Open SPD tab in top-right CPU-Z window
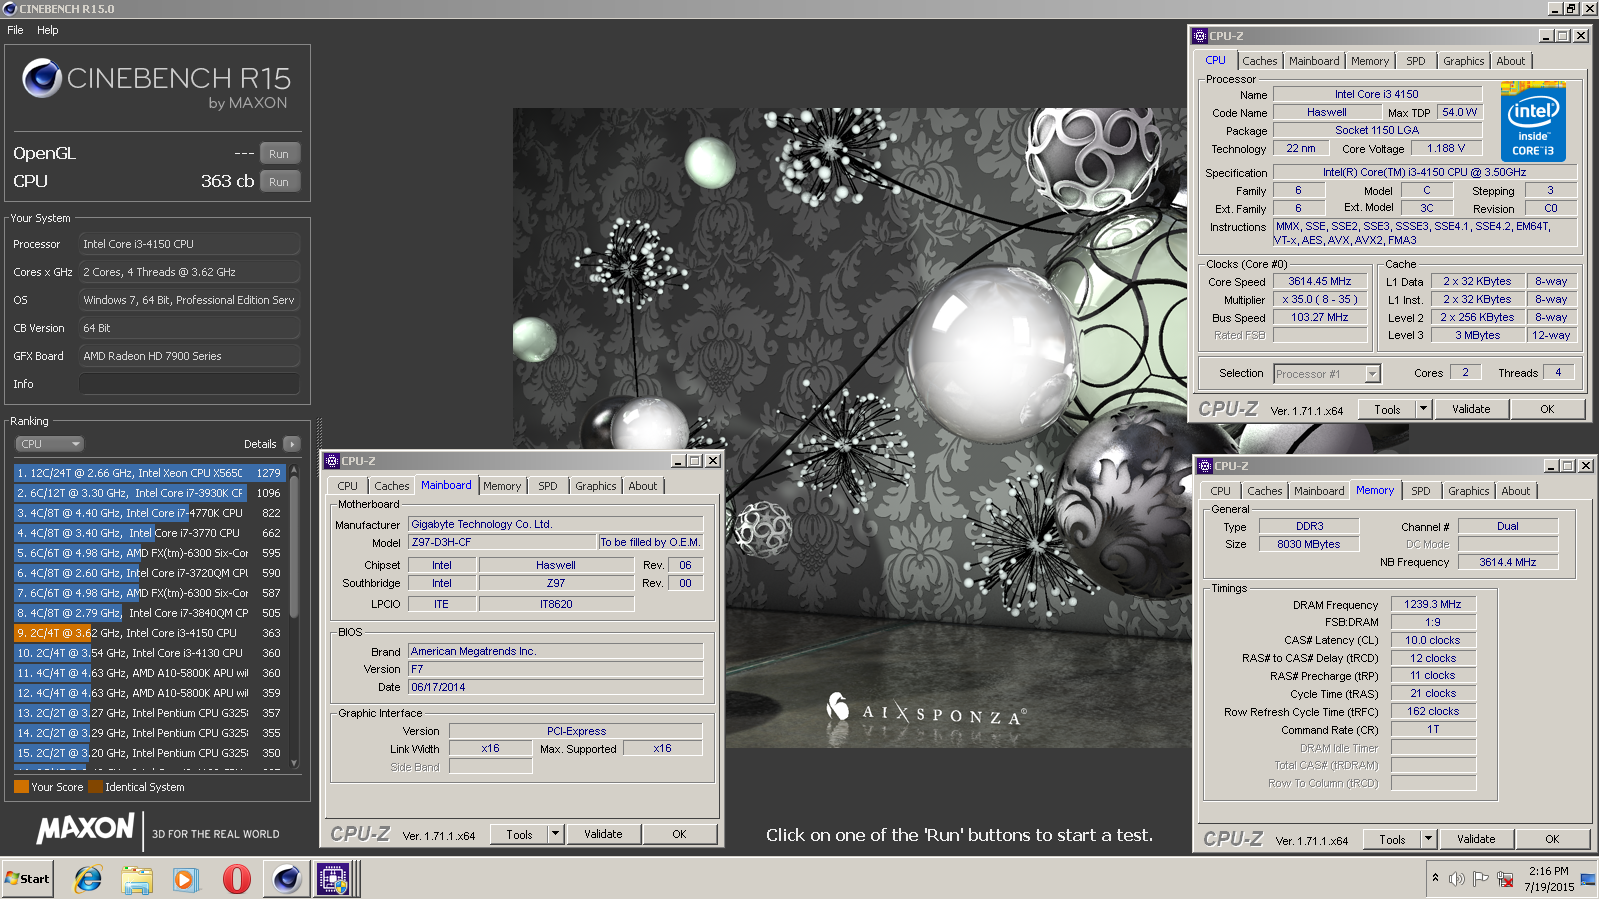The width and height of the screenshot is (1599, 899). click(1415, 61)
